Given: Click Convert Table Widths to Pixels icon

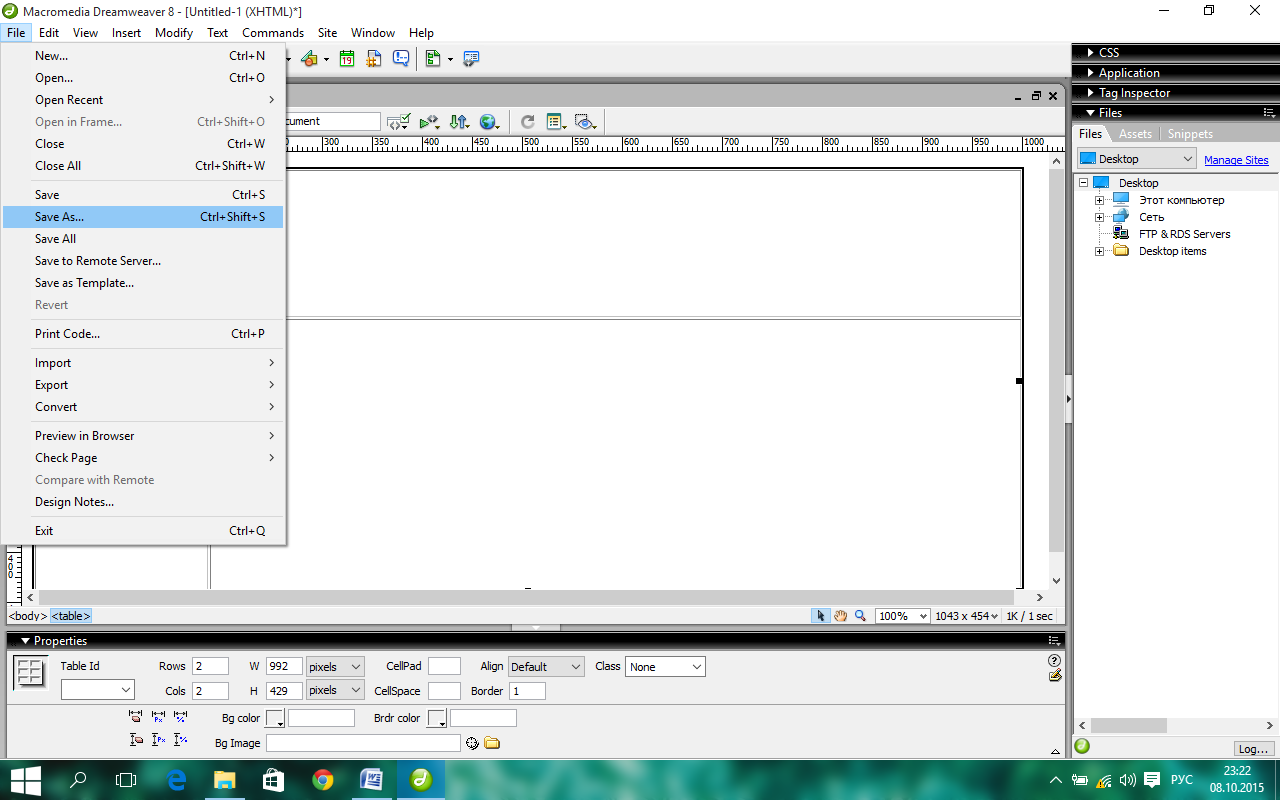Looking at the screenshot, I should tap(158, 717).
